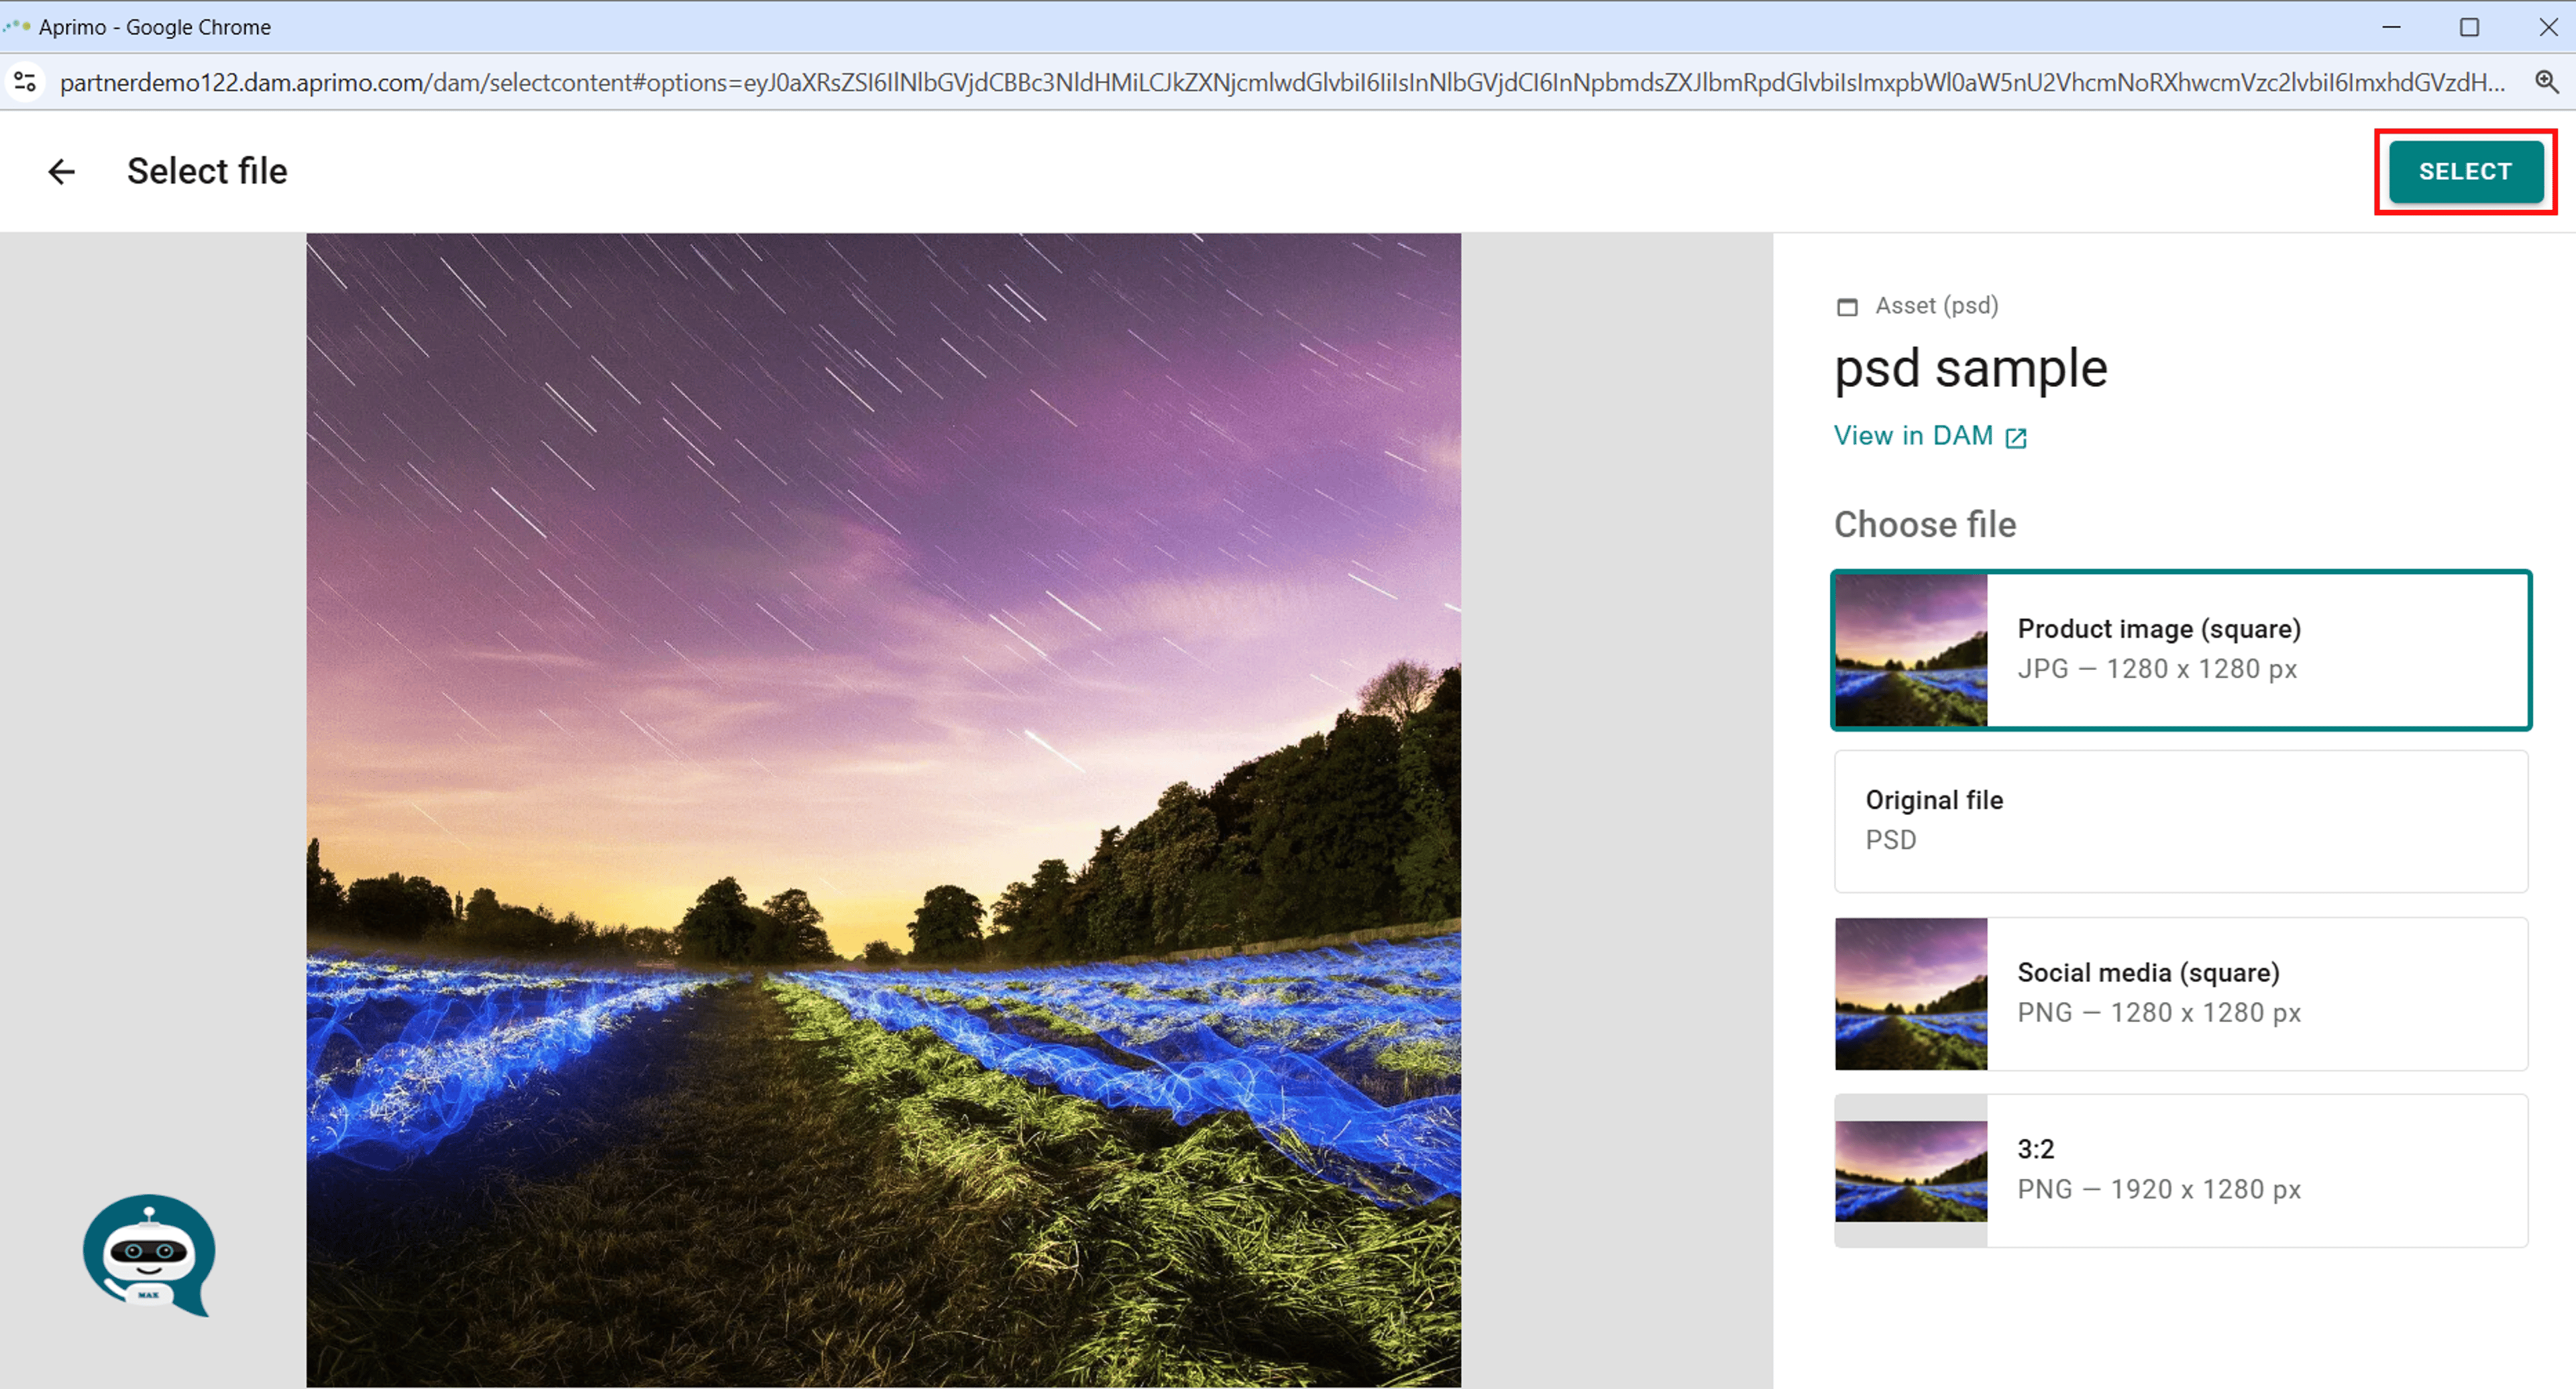Choose the Original file PSD option
The width and height of the screenshot is (2576, 1389).
[2181, 821]
